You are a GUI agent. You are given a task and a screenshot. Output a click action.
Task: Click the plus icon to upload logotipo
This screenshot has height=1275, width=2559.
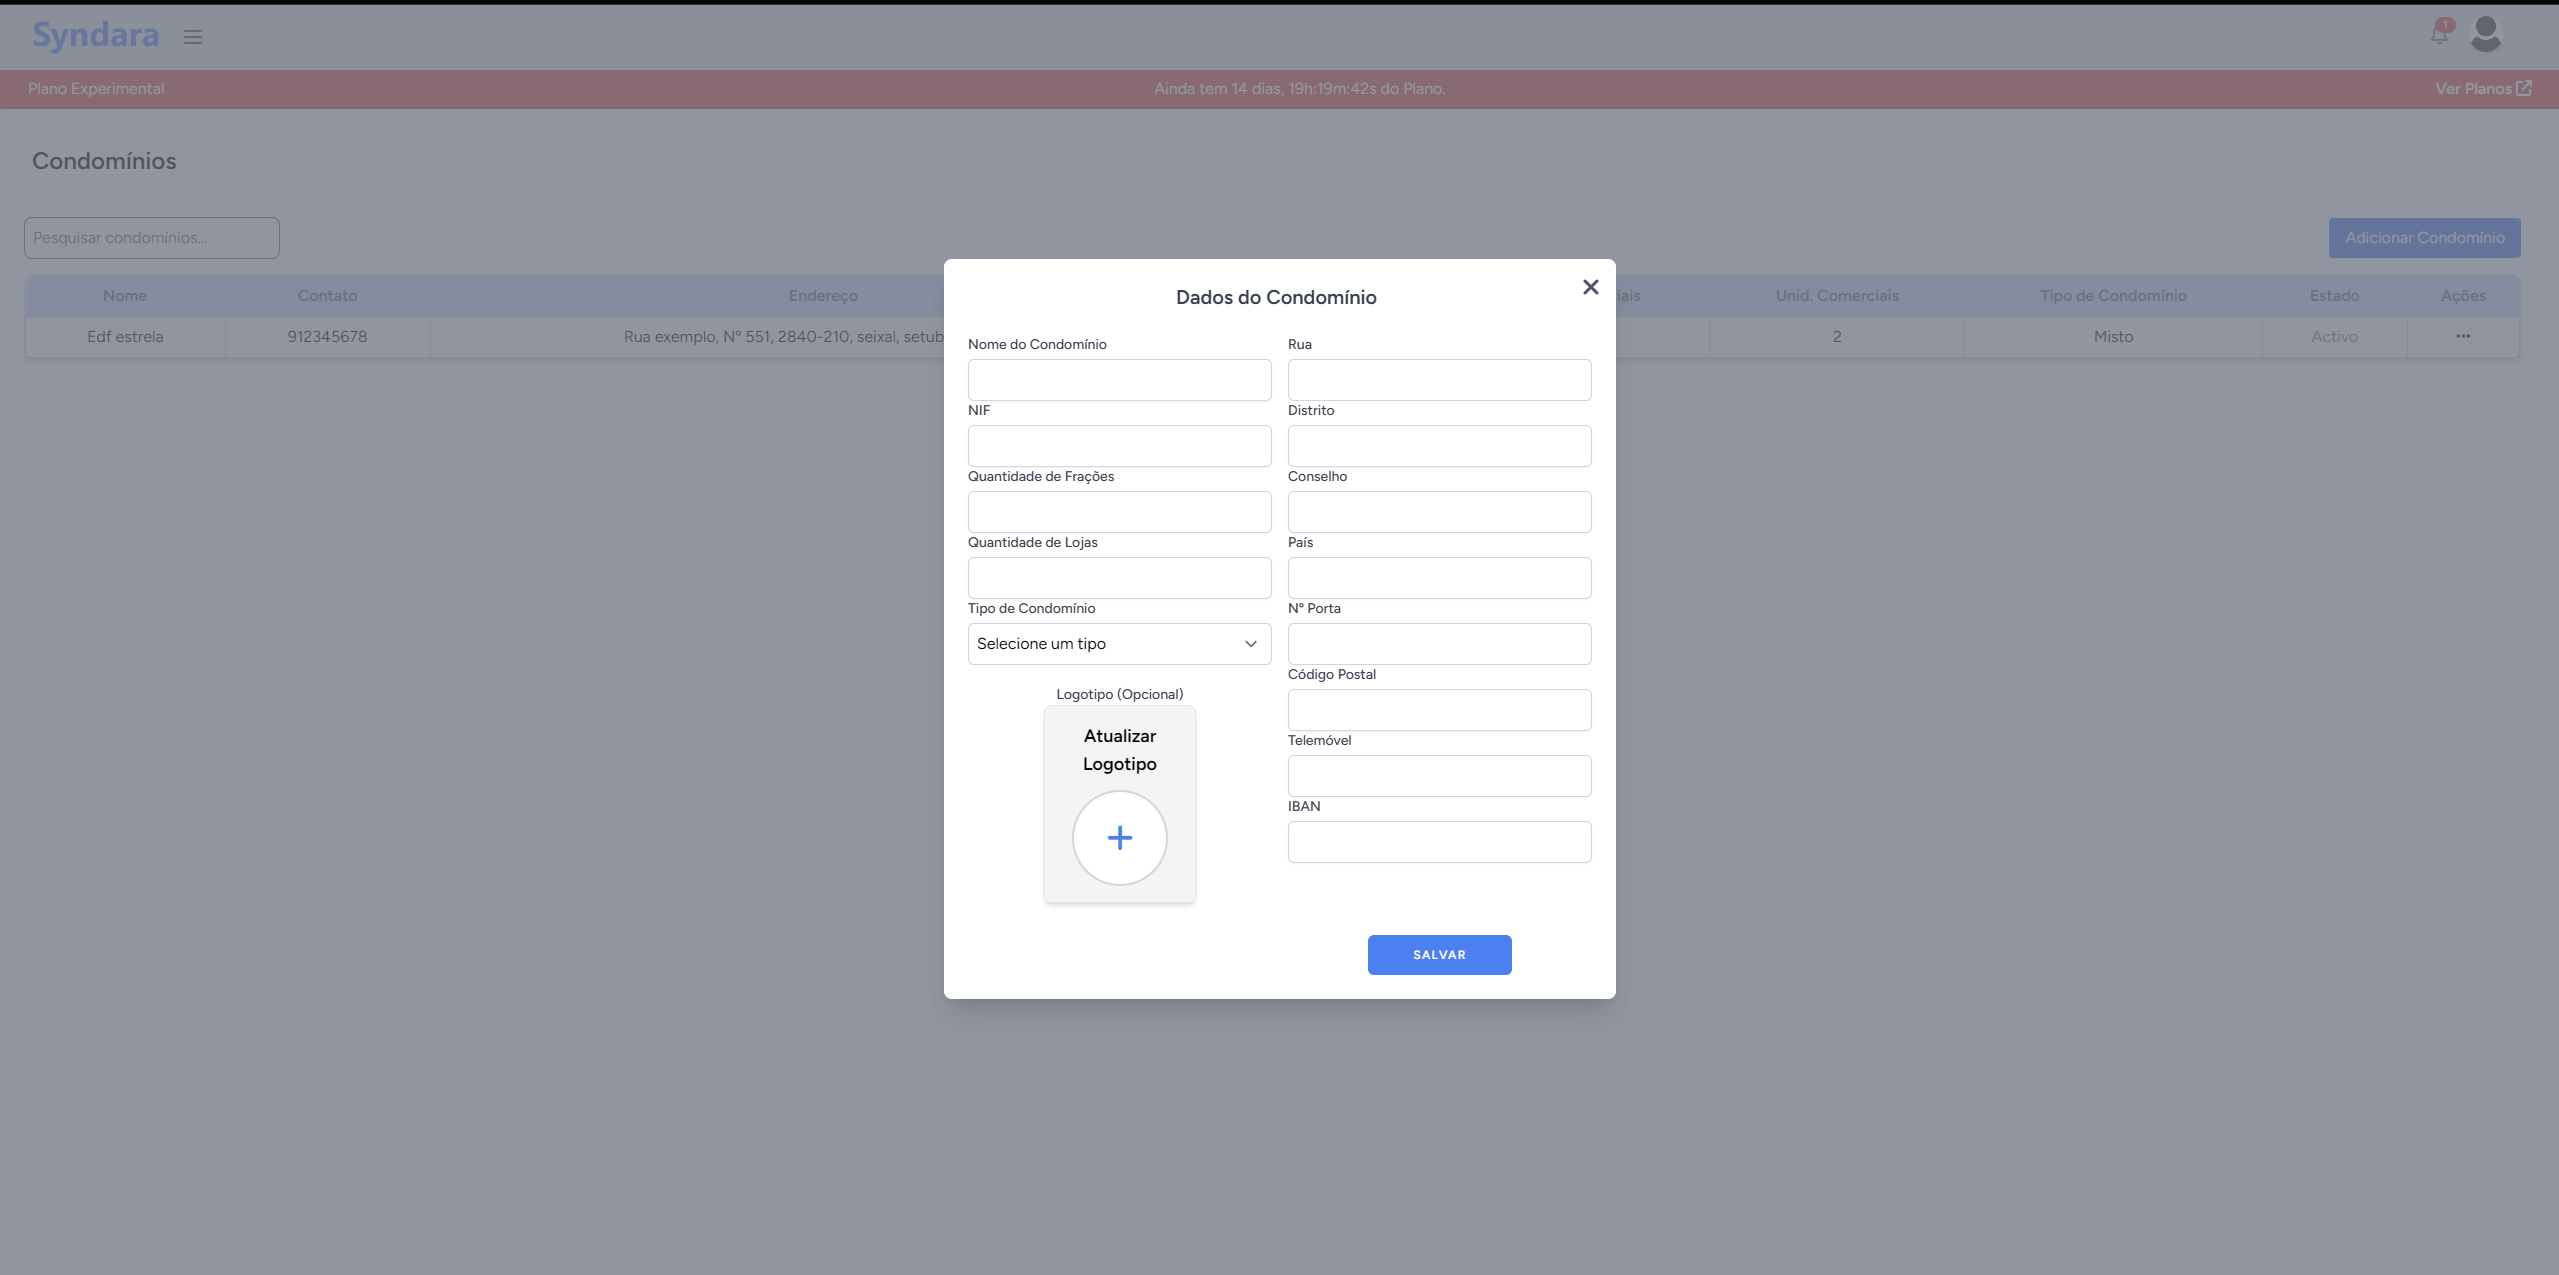pyautogui.click(x=1119, y=838)
